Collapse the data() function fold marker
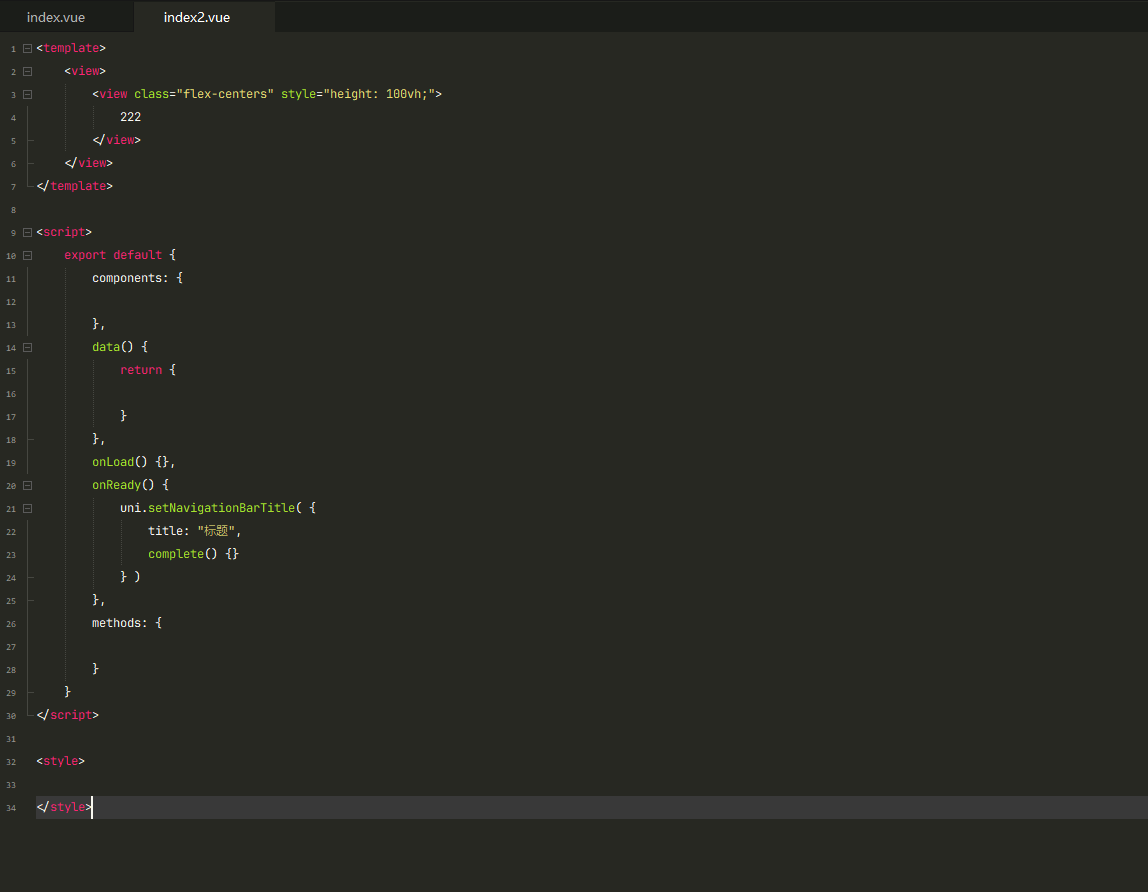The width and height of the screenshot is (1148, 892). pyautogui.click(x=27, y=347)
